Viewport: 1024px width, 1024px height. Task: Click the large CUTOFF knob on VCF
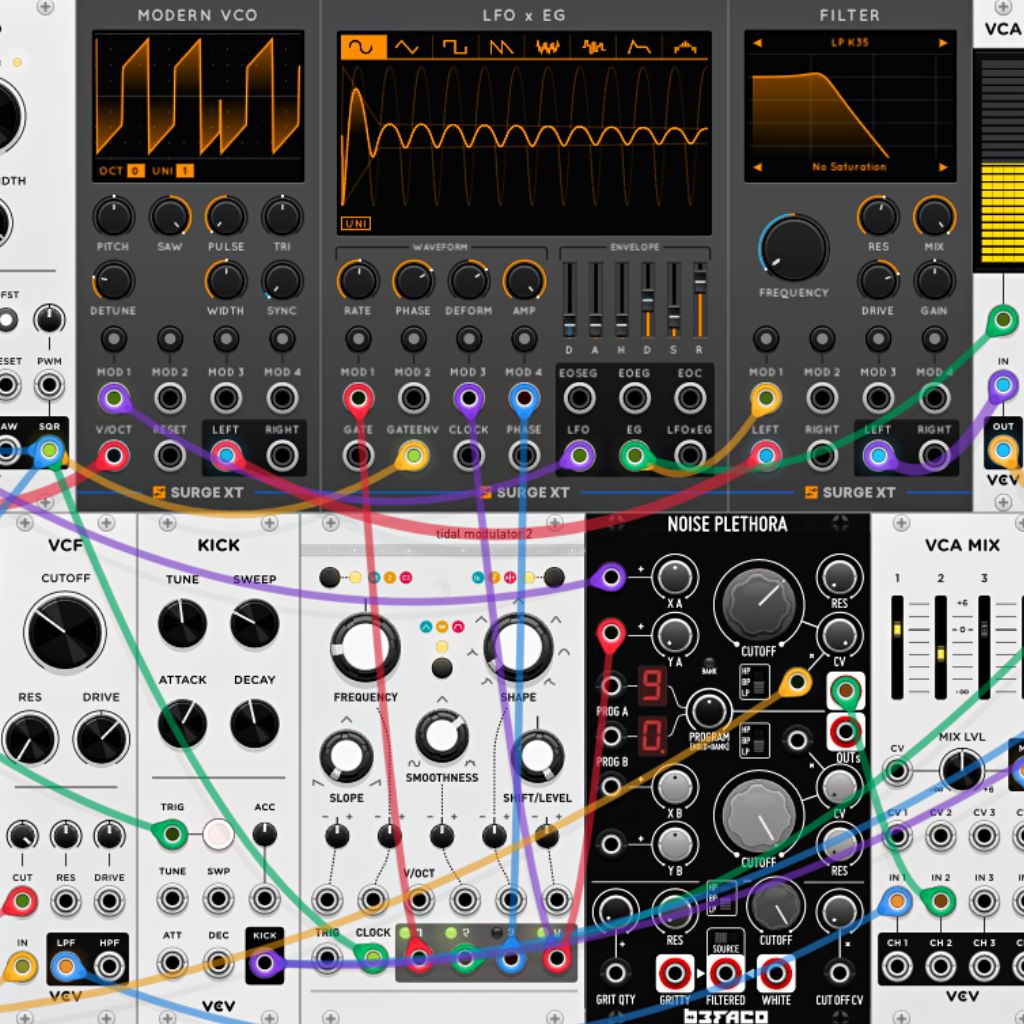(x=65, y=632)
